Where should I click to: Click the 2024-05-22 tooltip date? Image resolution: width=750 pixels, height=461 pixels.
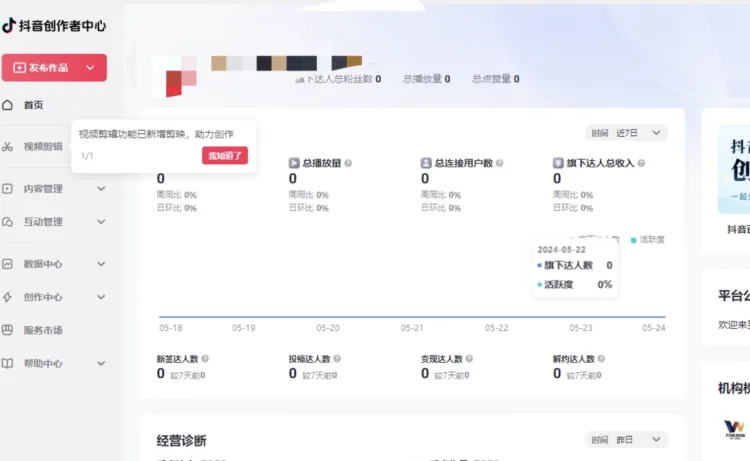[x=562, y=250]
